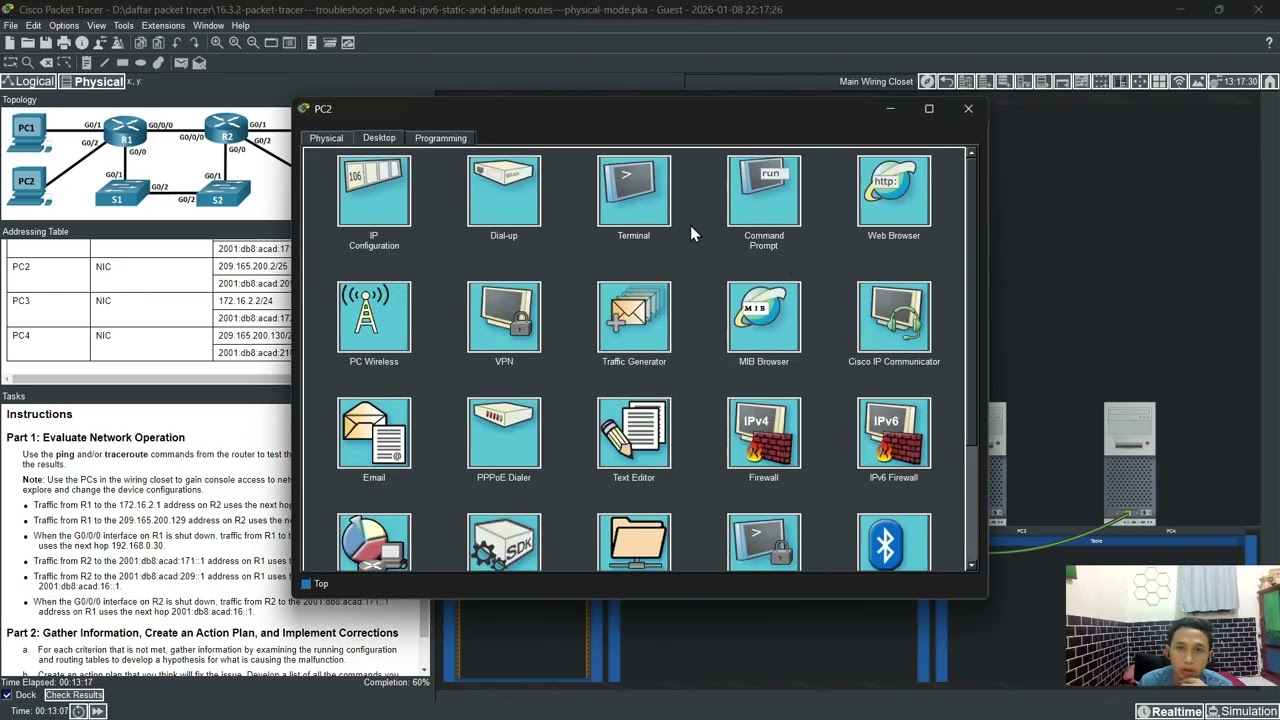
Task: Open the Help menu
Action: click(241, 26)
